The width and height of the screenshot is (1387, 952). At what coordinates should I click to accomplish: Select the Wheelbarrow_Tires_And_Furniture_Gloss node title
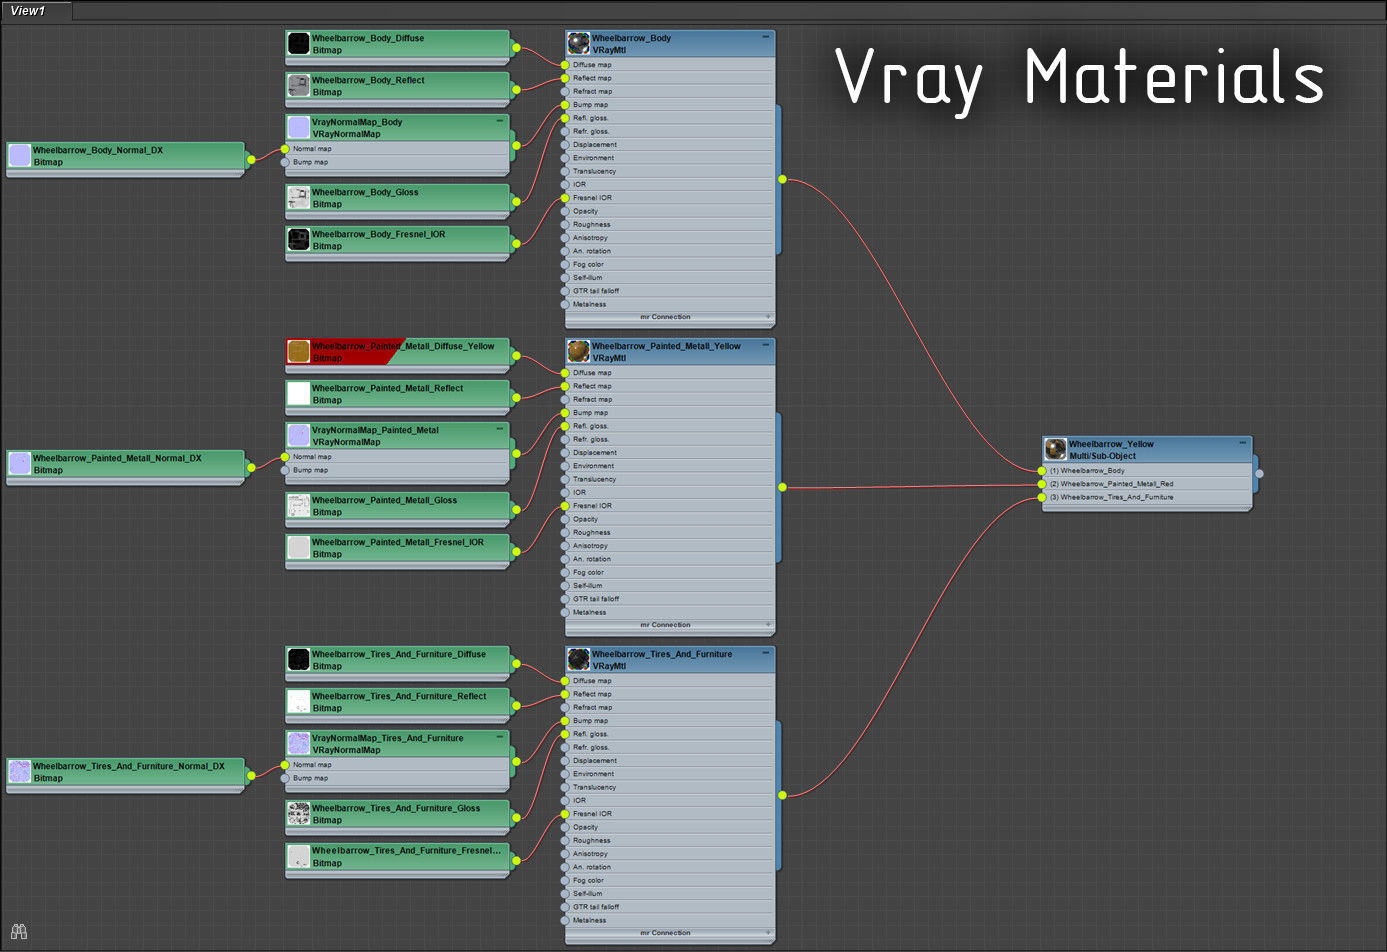tap(396, 808)
